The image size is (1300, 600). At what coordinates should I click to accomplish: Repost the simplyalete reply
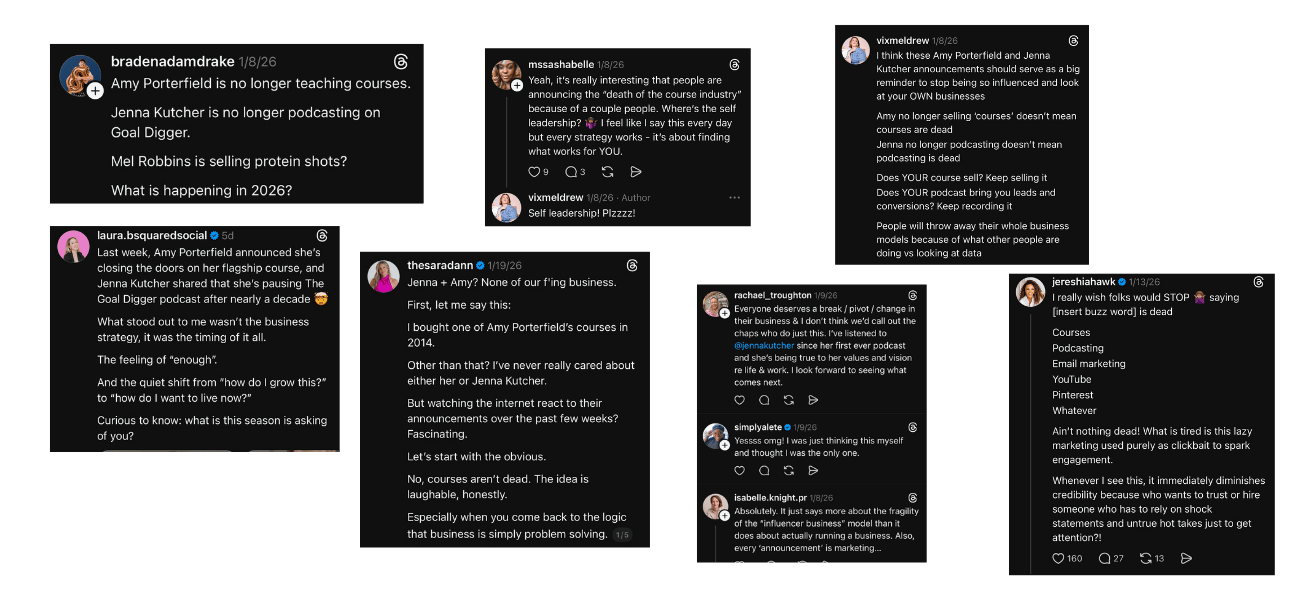coord(788,470)
